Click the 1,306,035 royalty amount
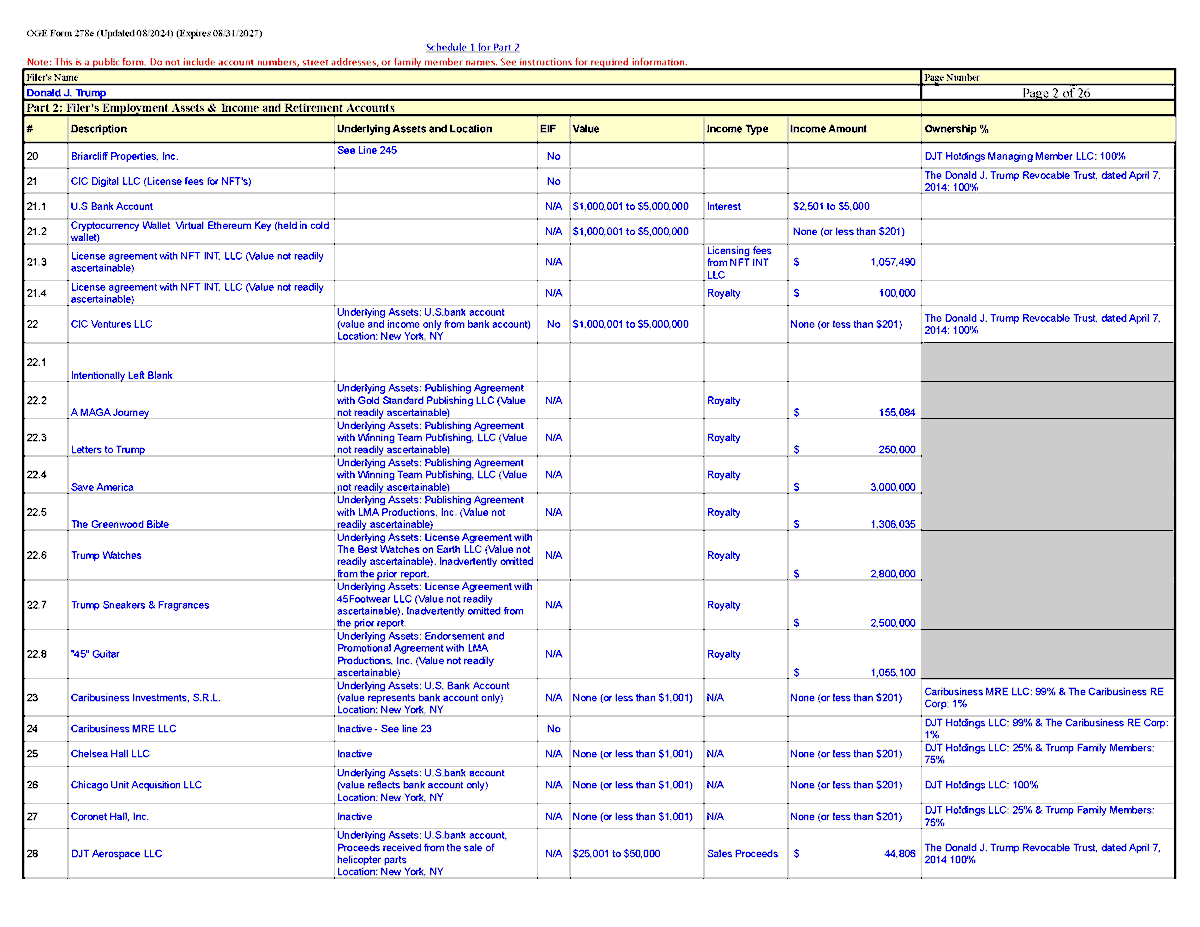This screenshot has height=927, width=1200. tap(893, 525)
